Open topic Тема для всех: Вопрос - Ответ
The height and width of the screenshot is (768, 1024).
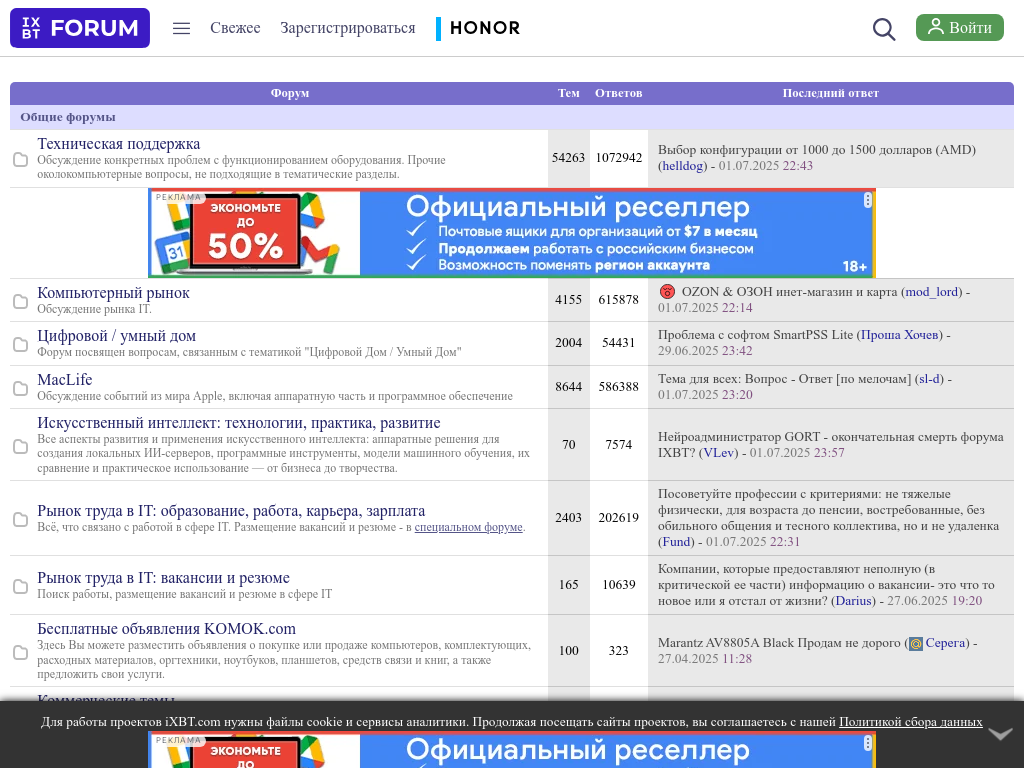784,379
